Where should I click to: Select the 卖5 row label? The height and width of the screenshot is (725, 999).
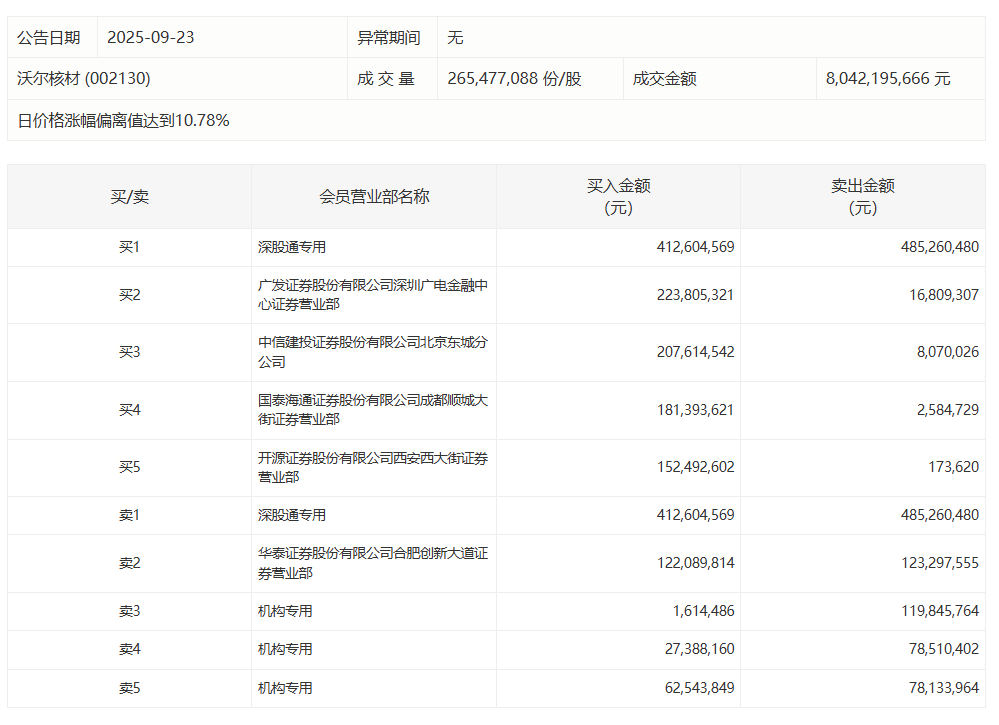[129, 688]
